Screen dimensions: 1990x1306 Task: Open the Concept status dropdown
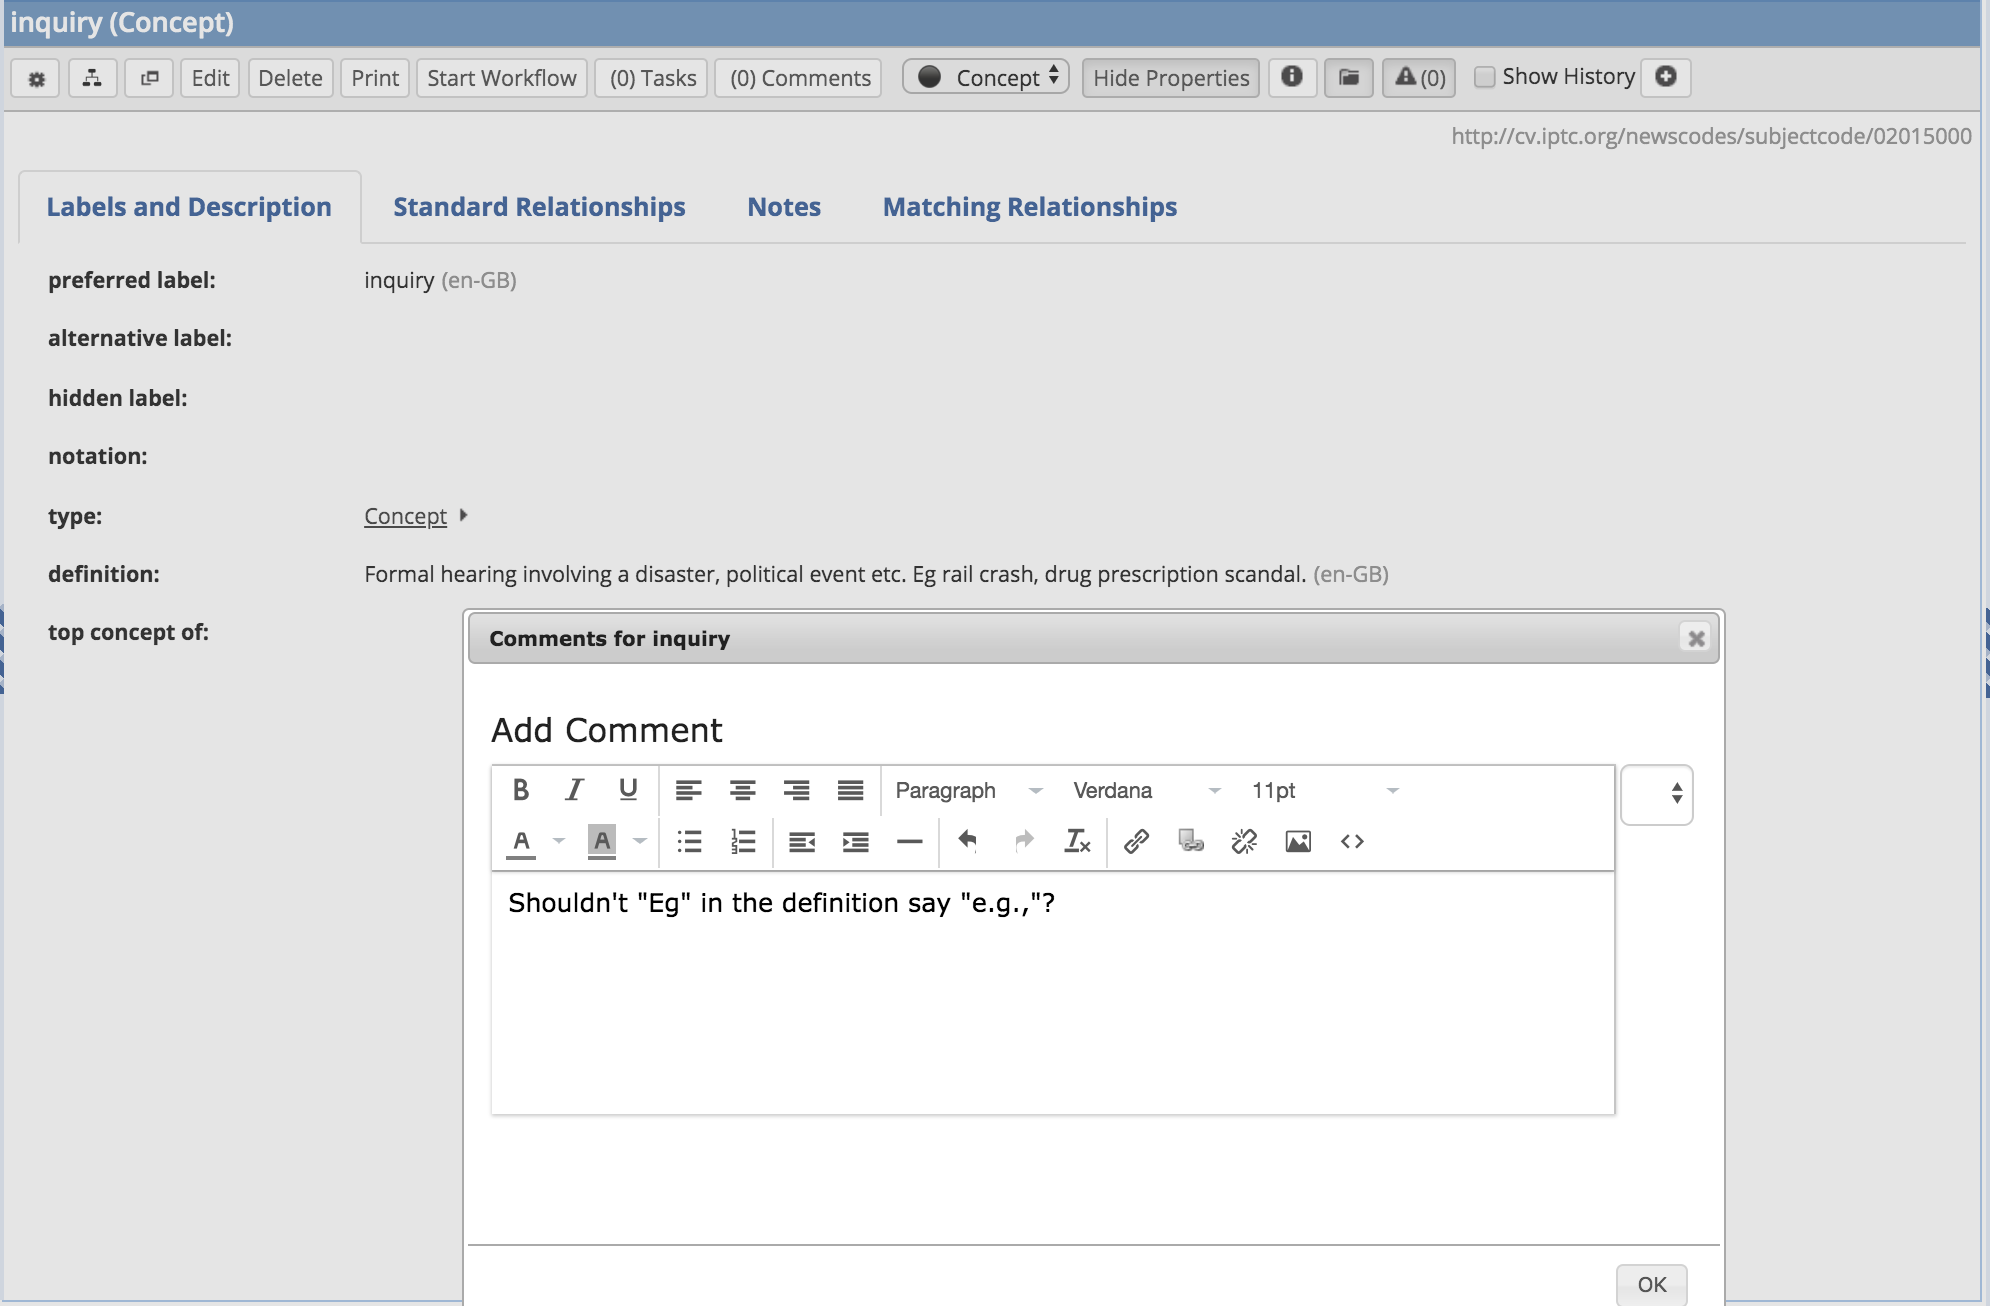986,77
